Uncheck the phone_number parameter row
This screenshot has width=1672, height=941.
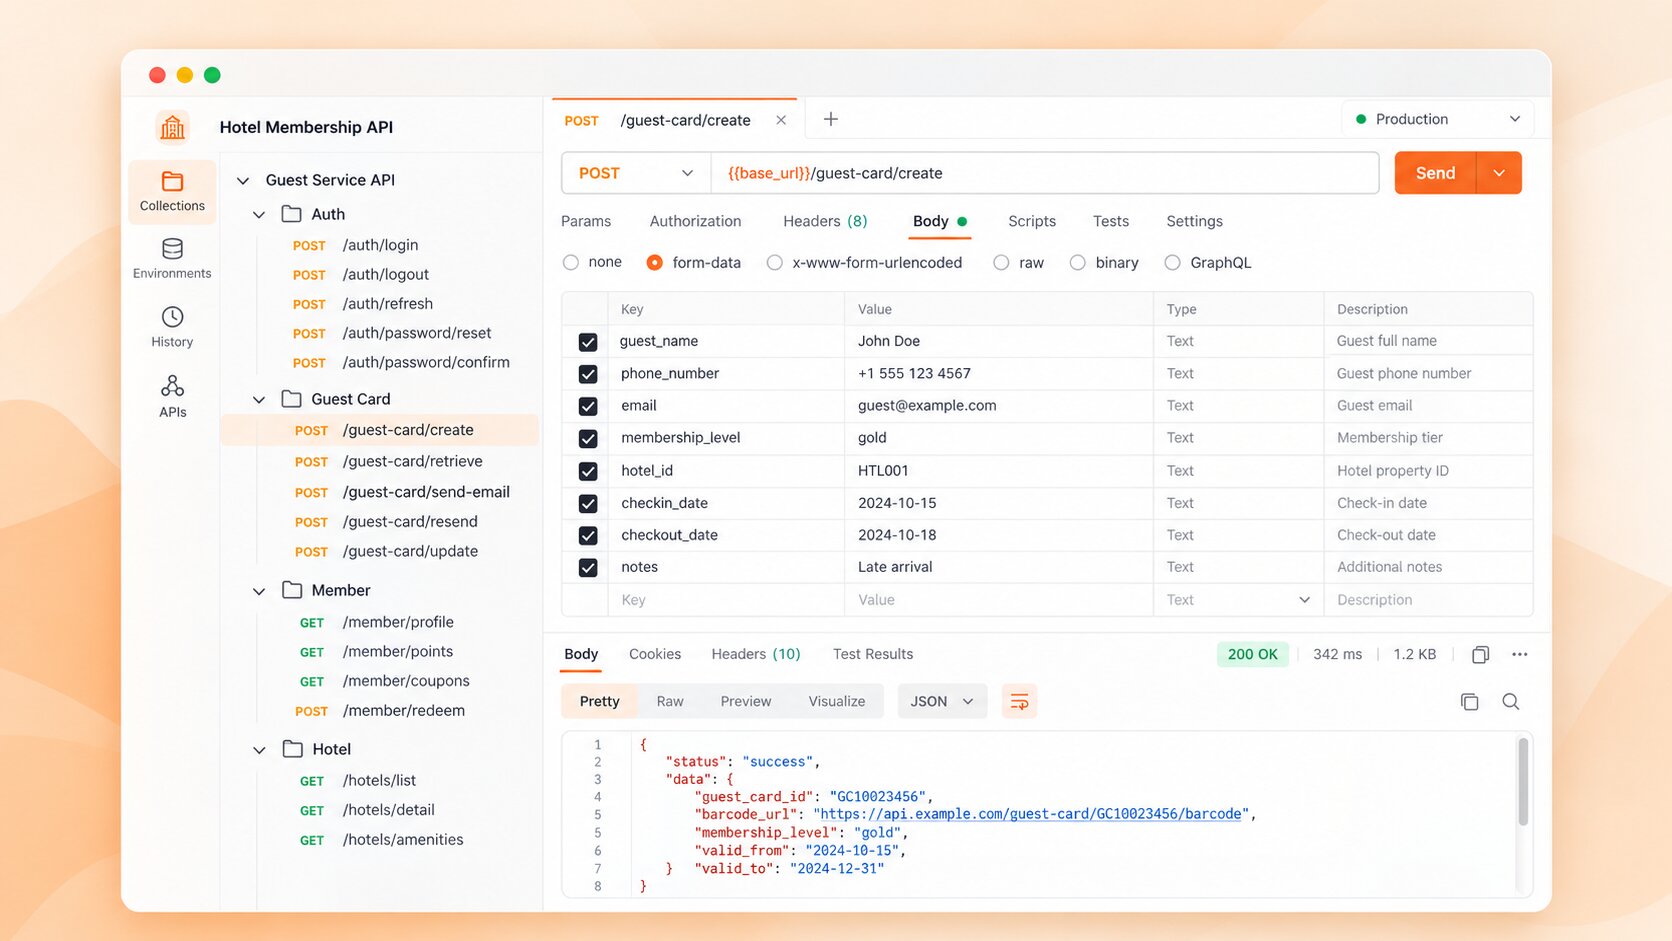click(x=588, y=374)
